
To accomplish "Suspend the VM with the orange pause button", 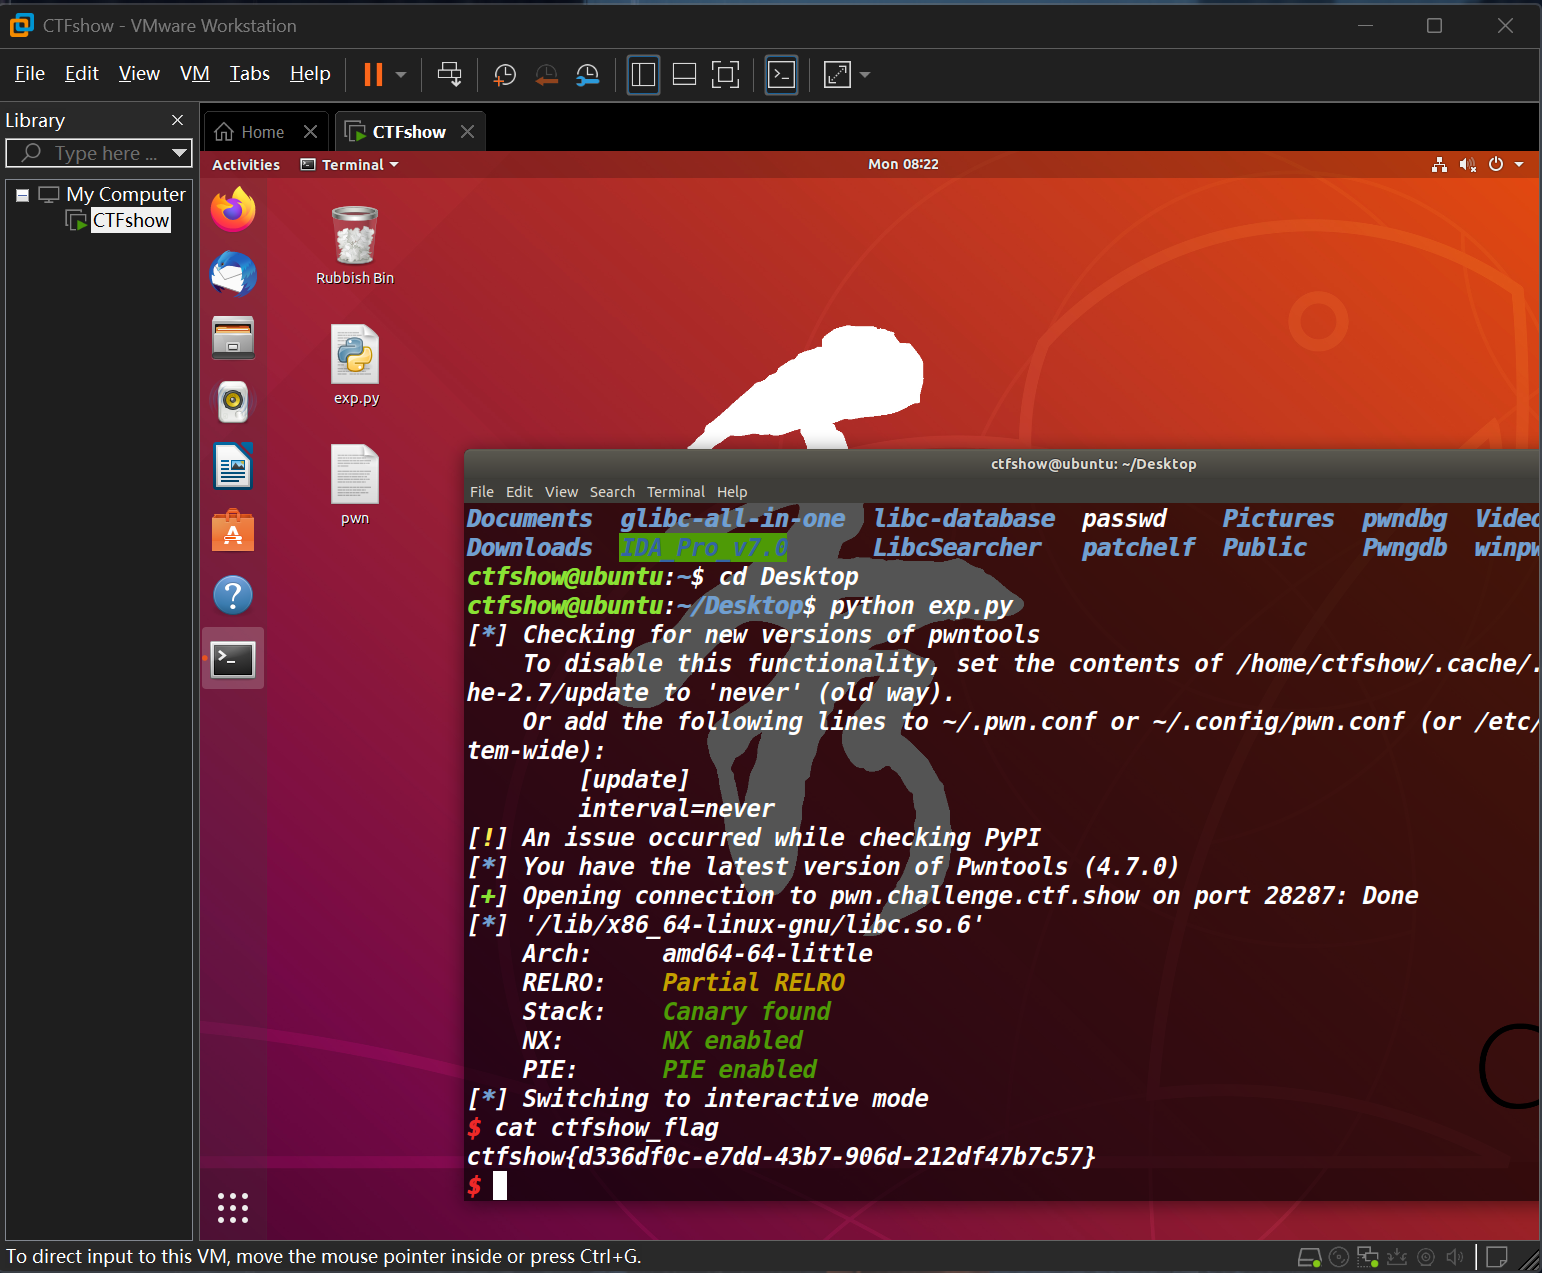I will point(373,75).
